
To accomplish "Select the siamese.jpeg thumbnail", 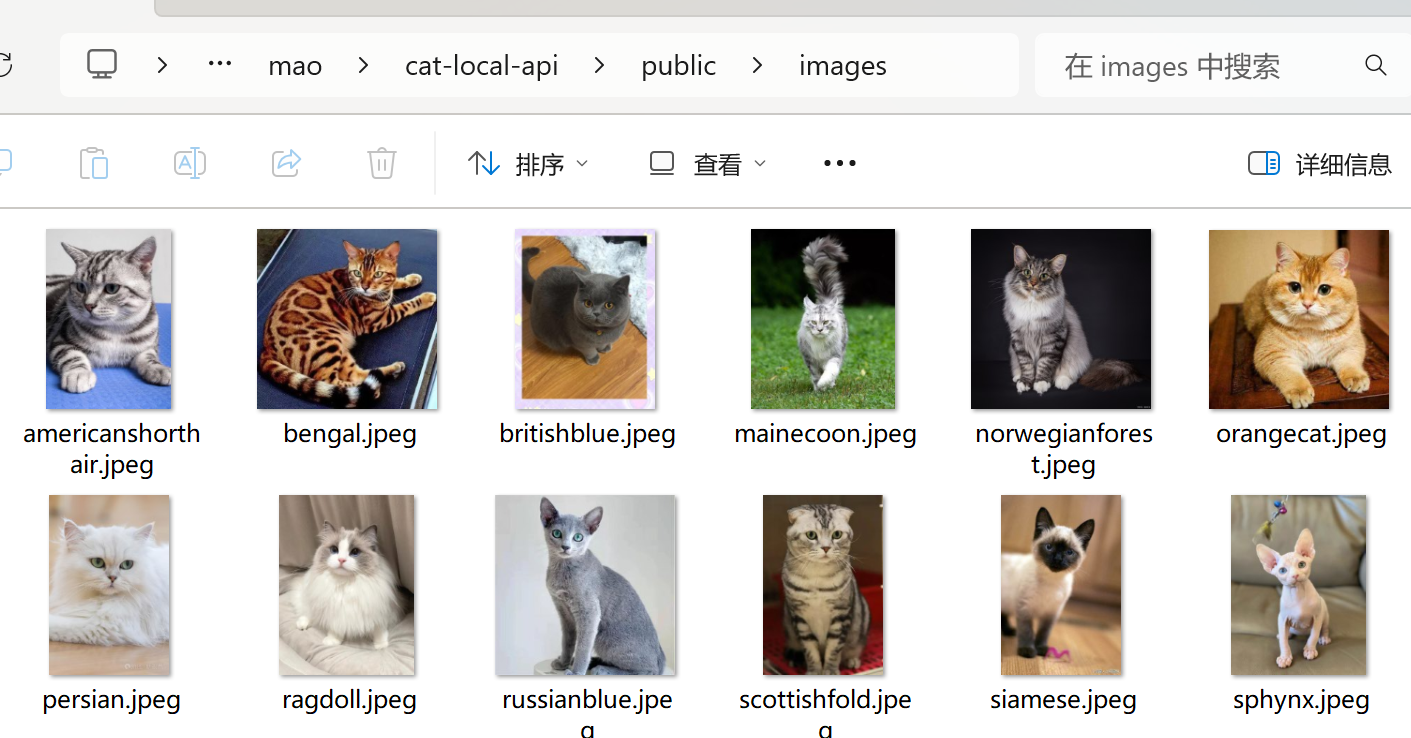I will pos(1061,585).
